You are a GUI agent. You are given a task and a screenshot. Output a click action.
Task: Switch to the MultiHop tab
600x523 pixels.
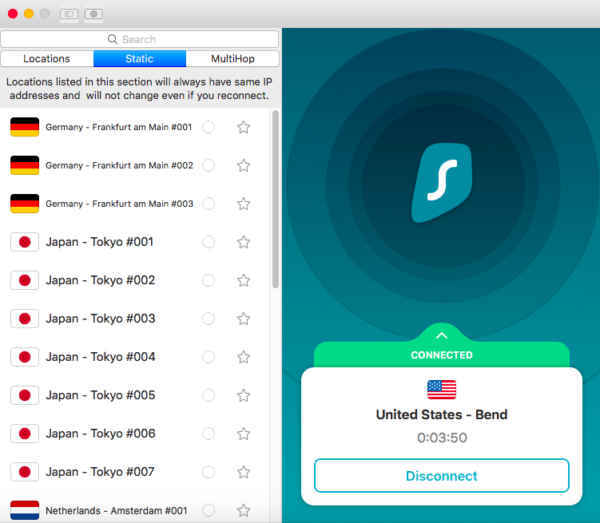(233, 59)
